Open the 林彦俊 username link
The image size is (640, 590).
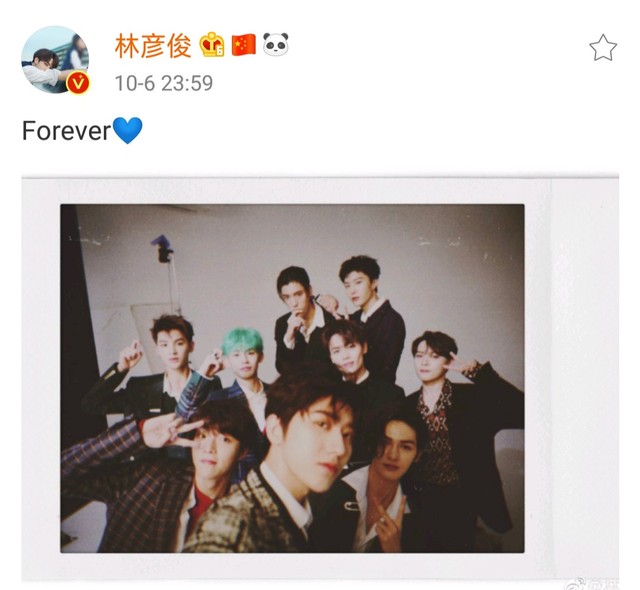(153, 46)
